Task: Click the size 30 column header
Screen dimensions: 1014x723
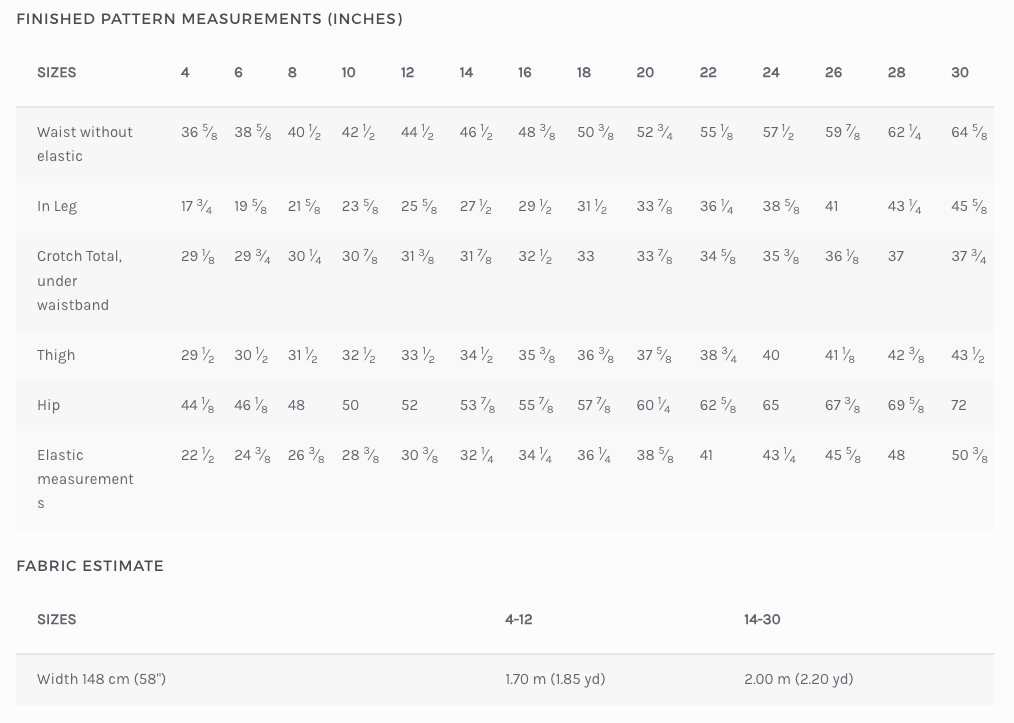Action: tap(960, 72)
